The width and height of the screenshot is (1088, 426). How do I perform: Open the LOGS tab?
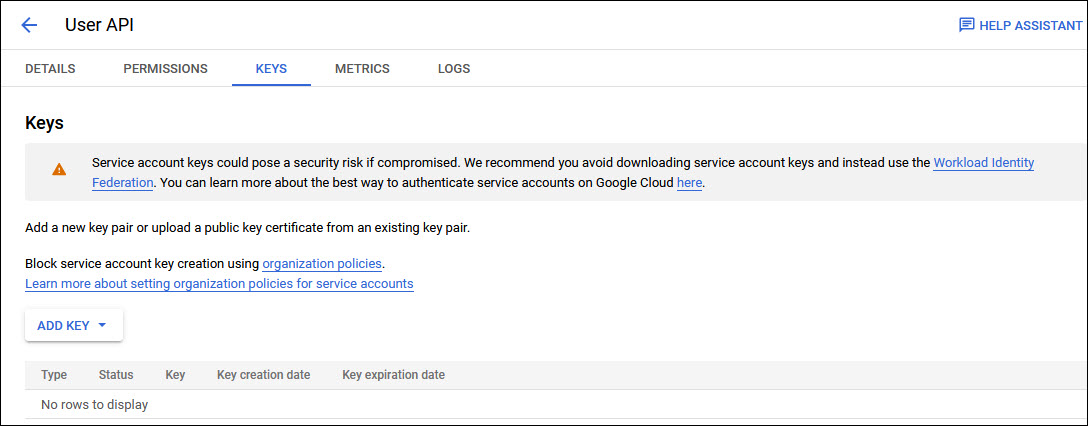click(454, 69)
